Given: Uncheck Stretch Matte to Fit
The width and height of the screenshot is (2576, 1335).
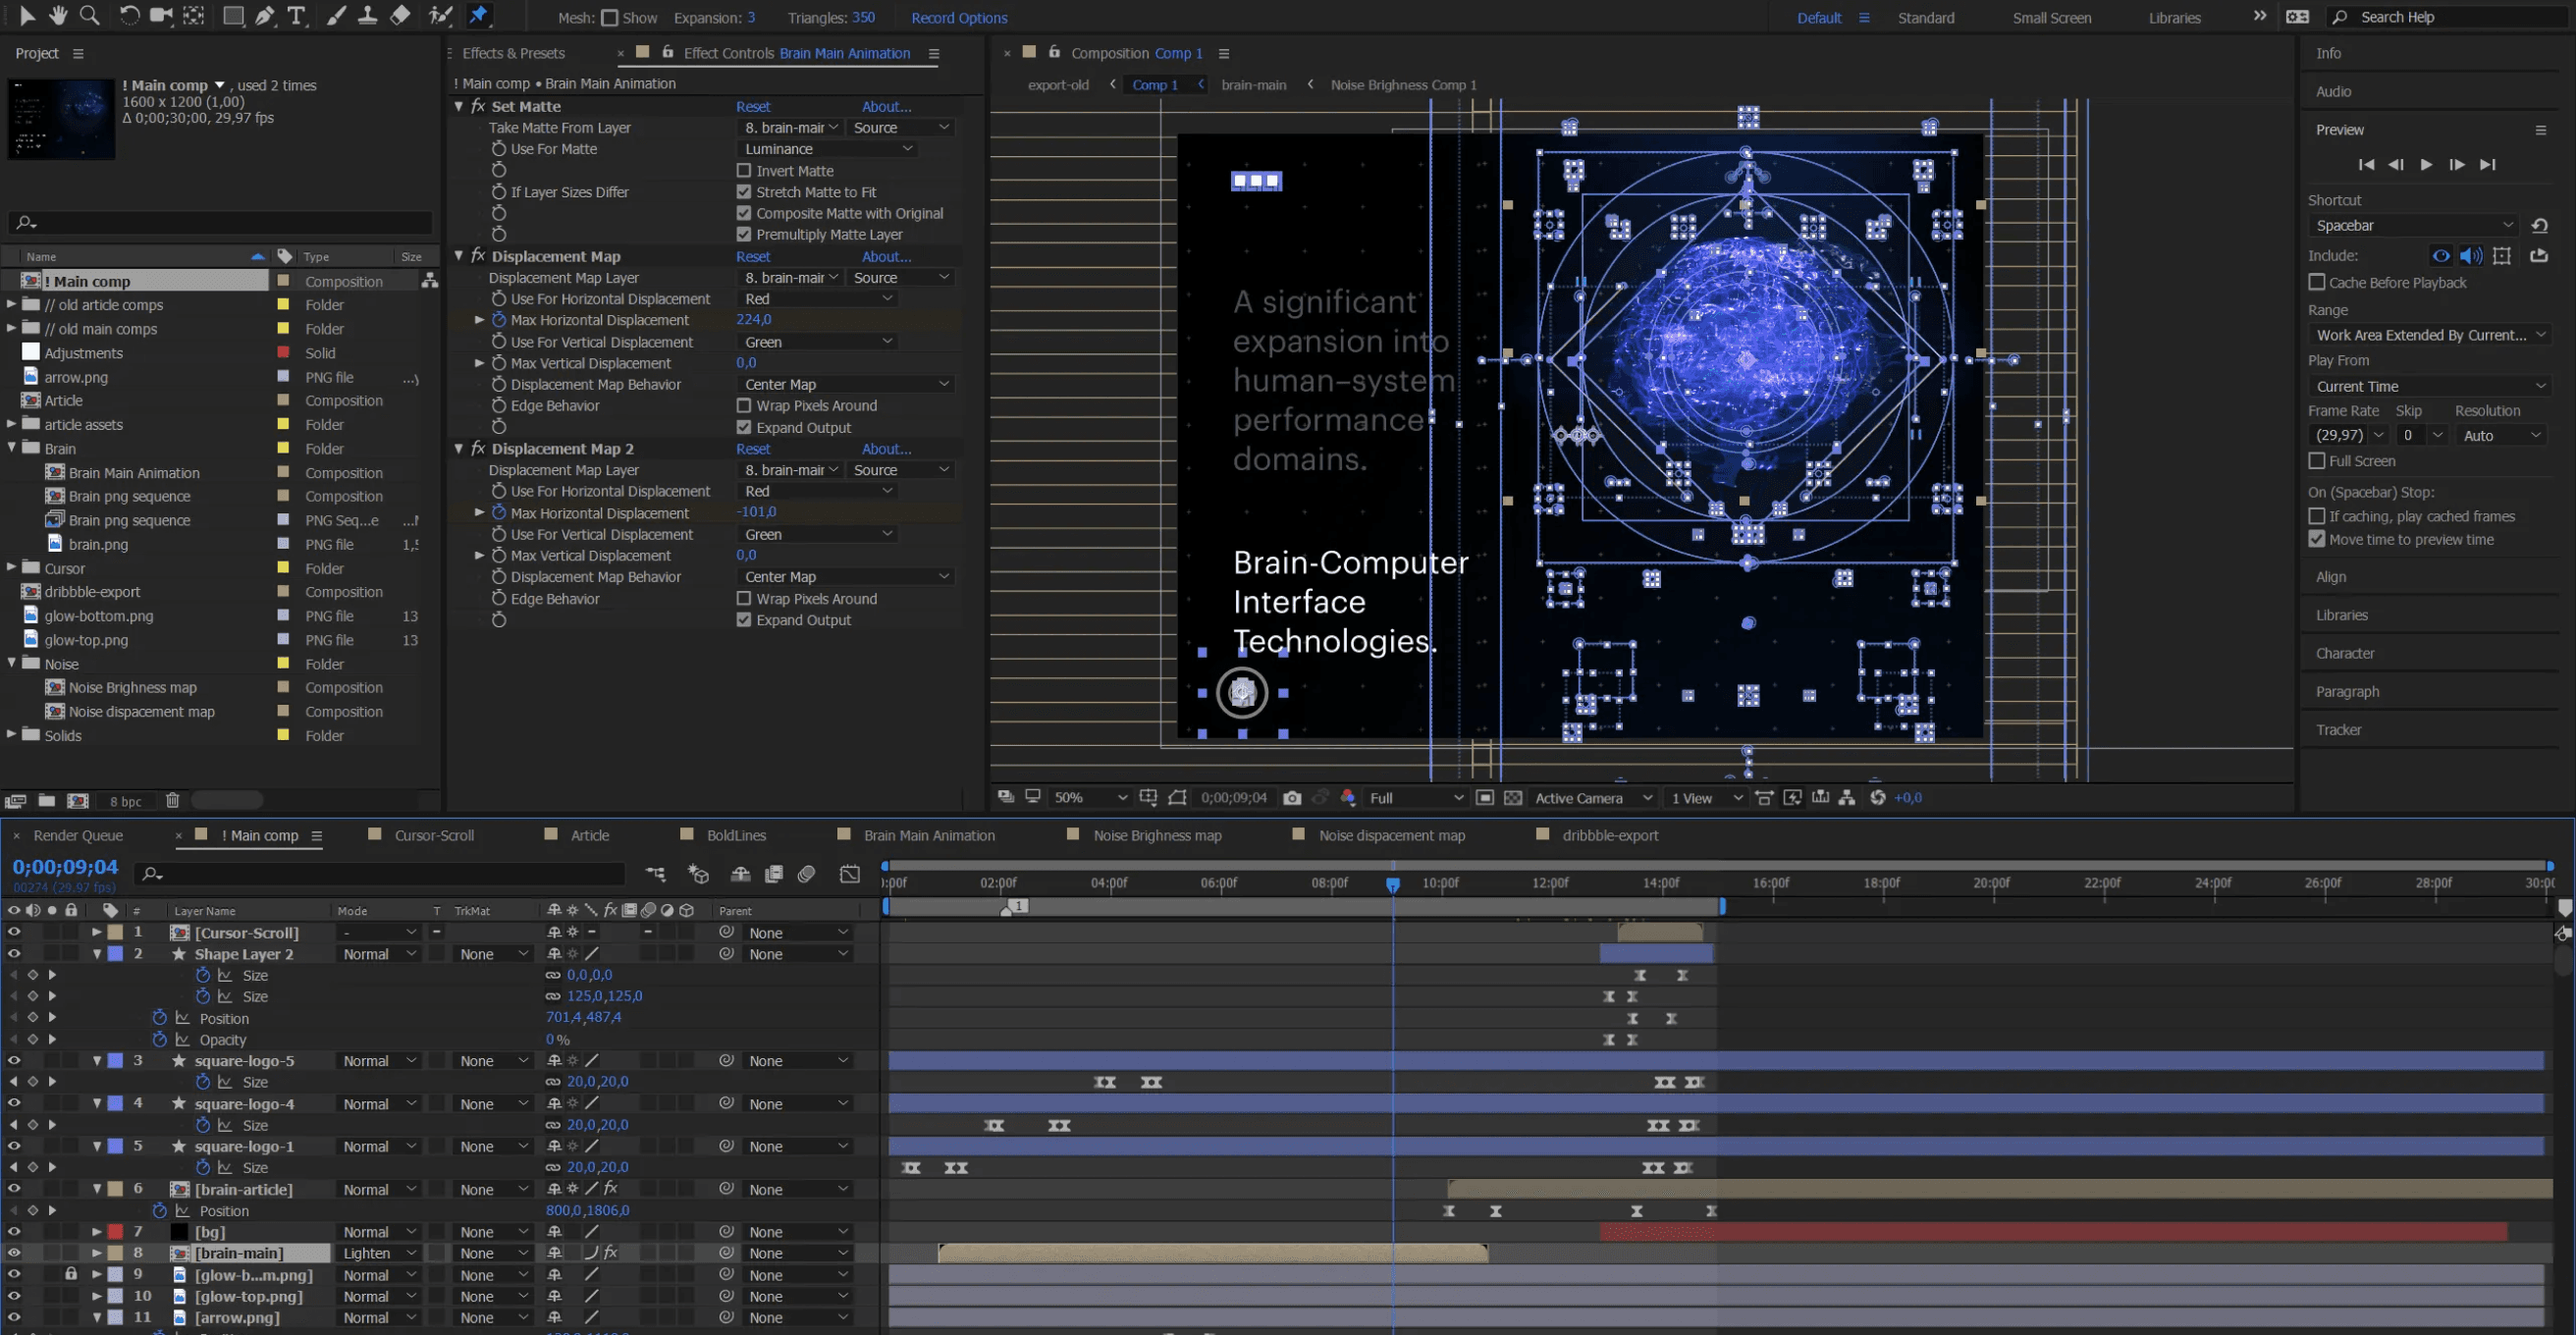Looking at the screenshot, I should tap(744, 192).
